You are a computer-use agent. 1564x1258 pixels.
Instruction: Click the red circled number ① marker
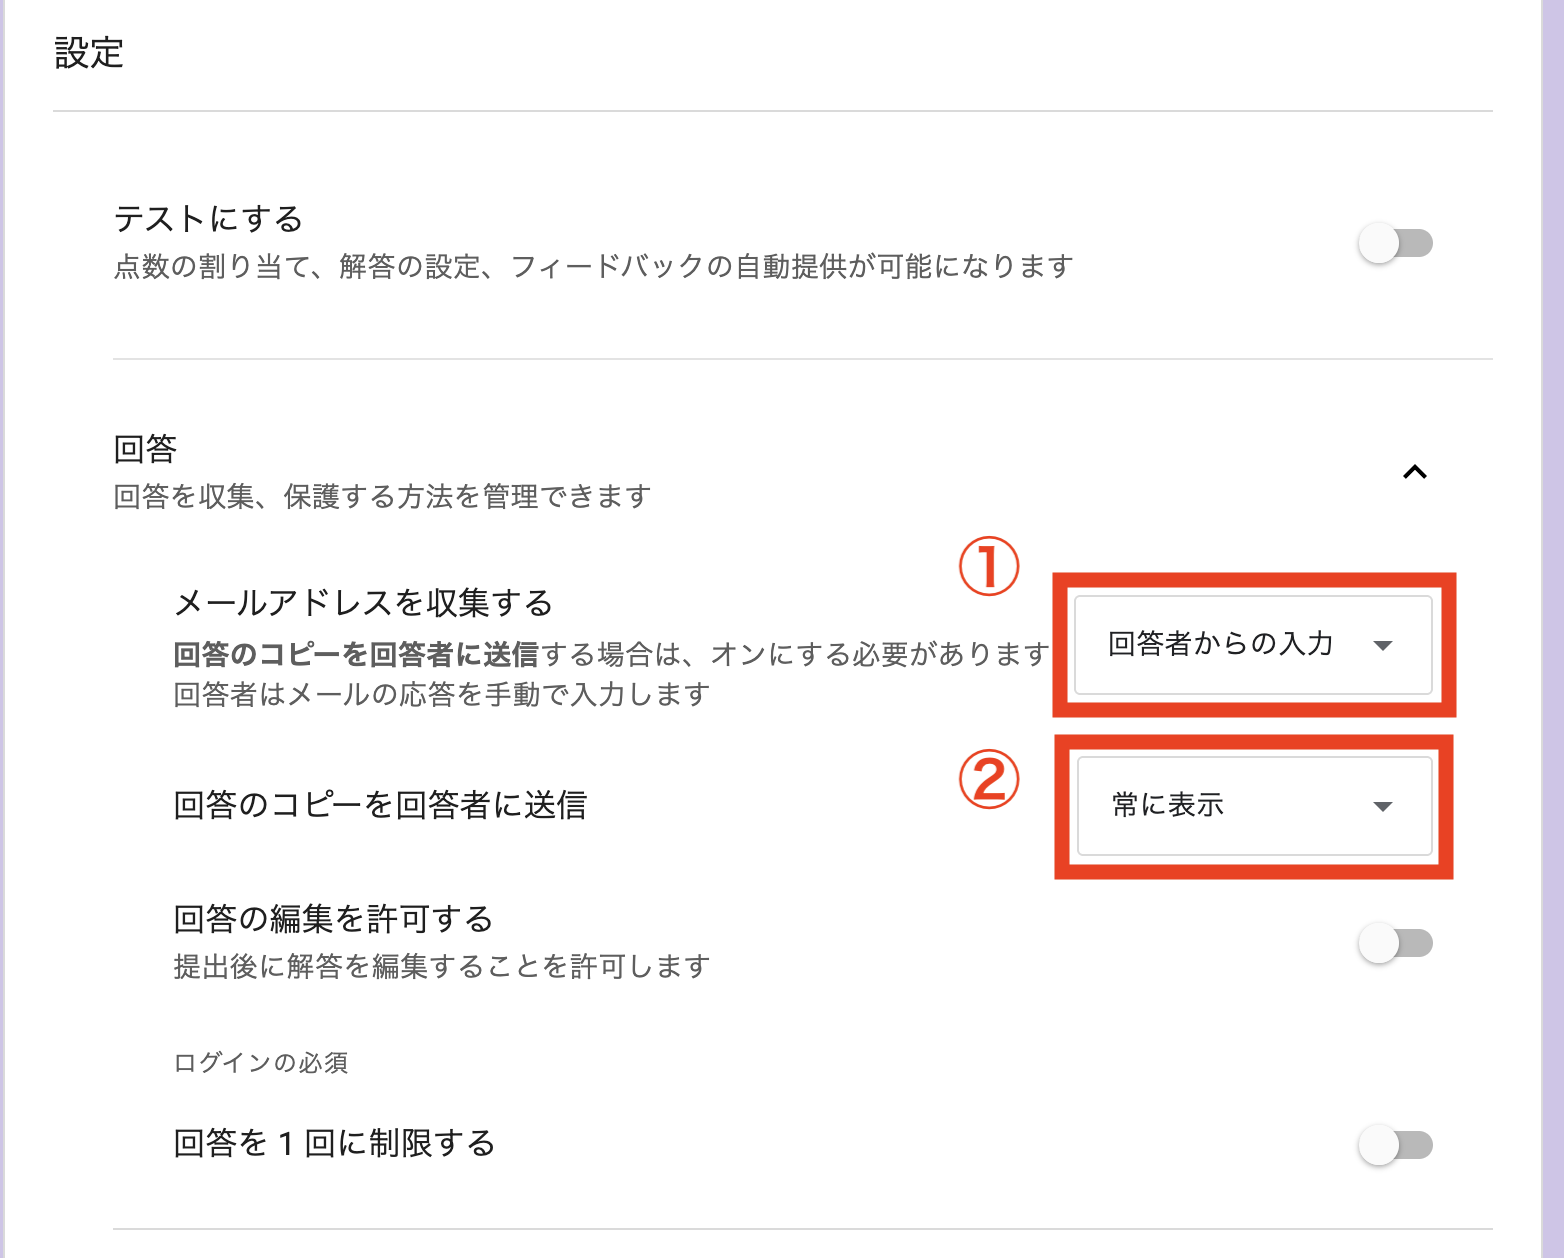click(989, 567)
